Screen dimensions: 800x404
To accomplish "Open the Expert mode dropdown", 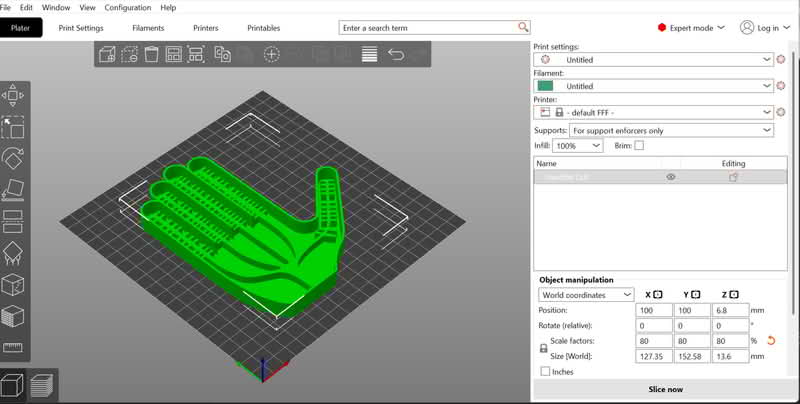I will (x=691, y=28).
